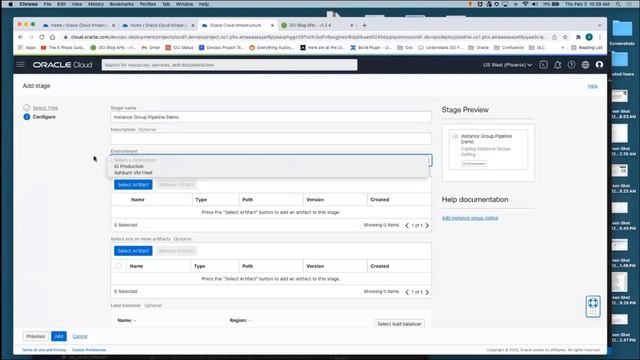Show more bookmarks via overflow chevron
Screen dimensions: 640x360
(563, 48)
